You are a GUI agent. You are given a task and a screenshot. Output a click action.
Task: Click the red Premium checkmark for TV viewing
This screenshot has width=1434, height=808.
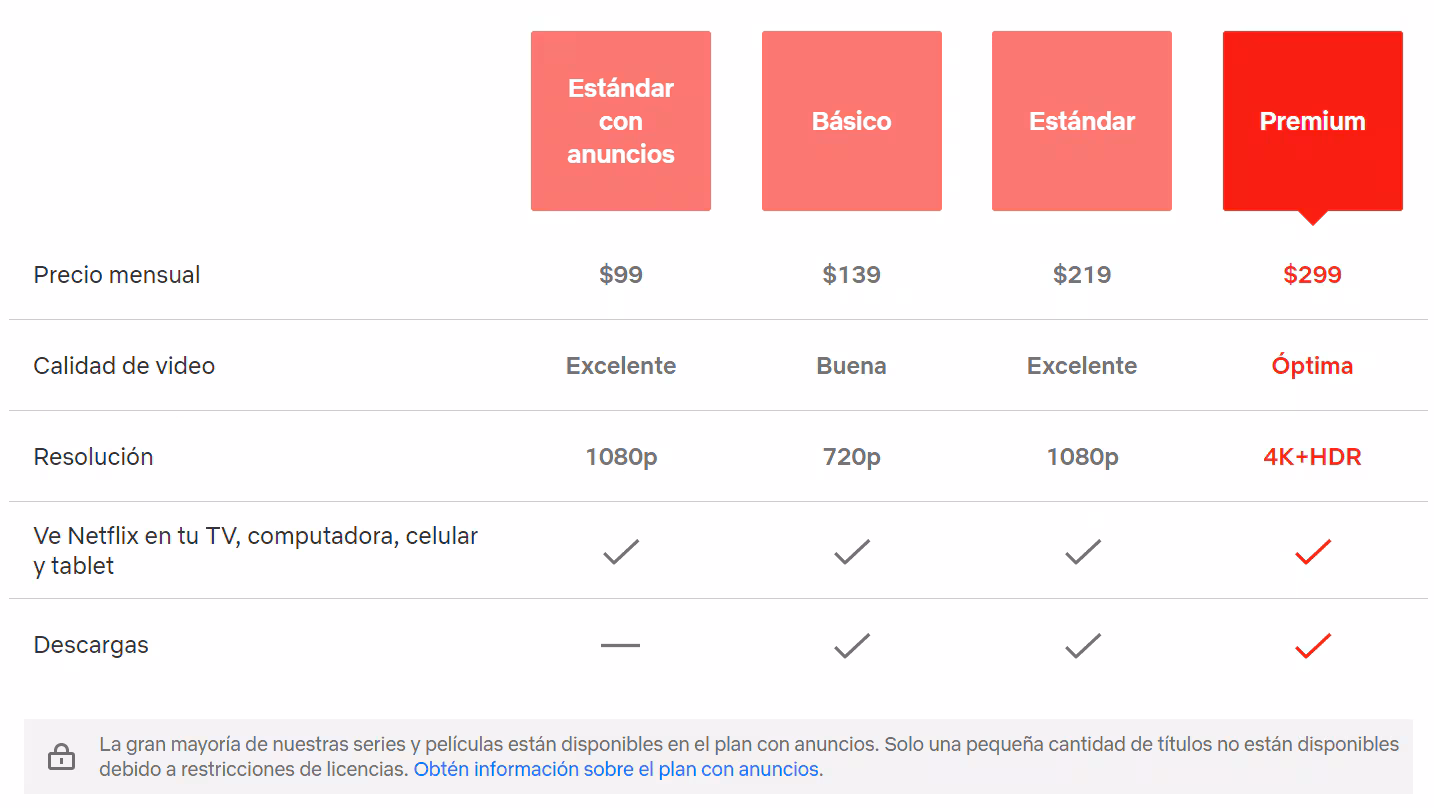point(1312,551)
